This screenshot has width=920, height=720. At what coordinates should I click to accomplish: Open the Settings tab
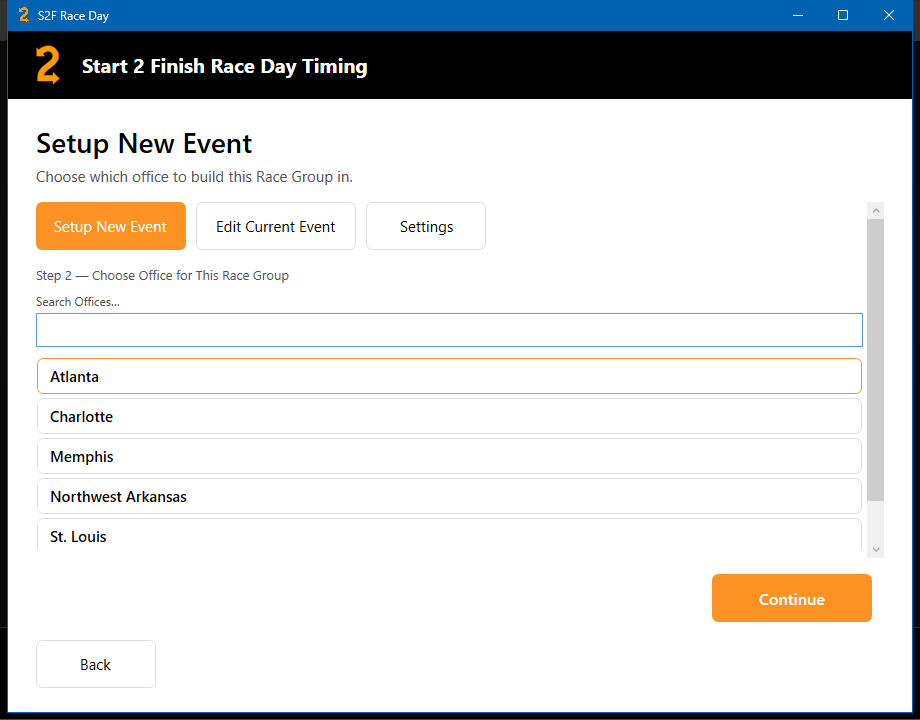pyautogui.click(x=426, y=226)
